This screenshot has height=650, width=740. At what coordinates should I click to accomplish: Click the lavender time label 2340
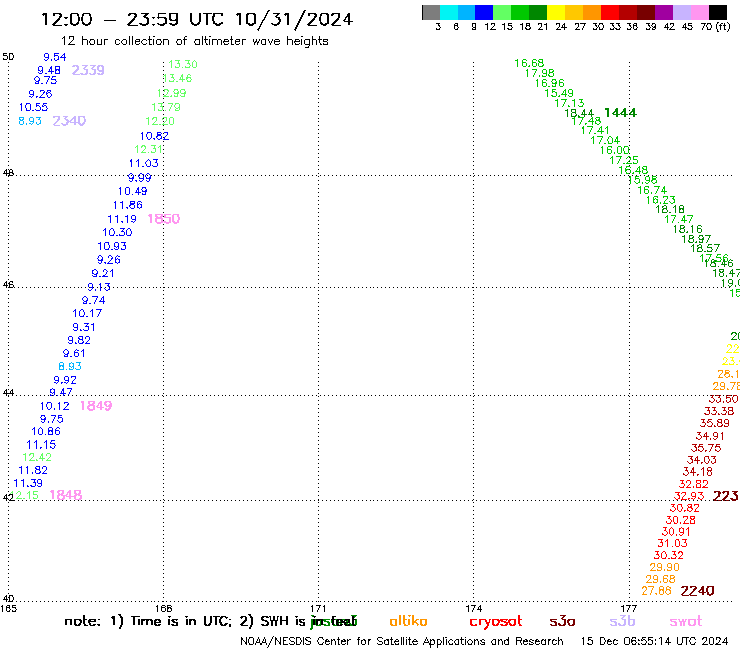[x=69, y=121]
